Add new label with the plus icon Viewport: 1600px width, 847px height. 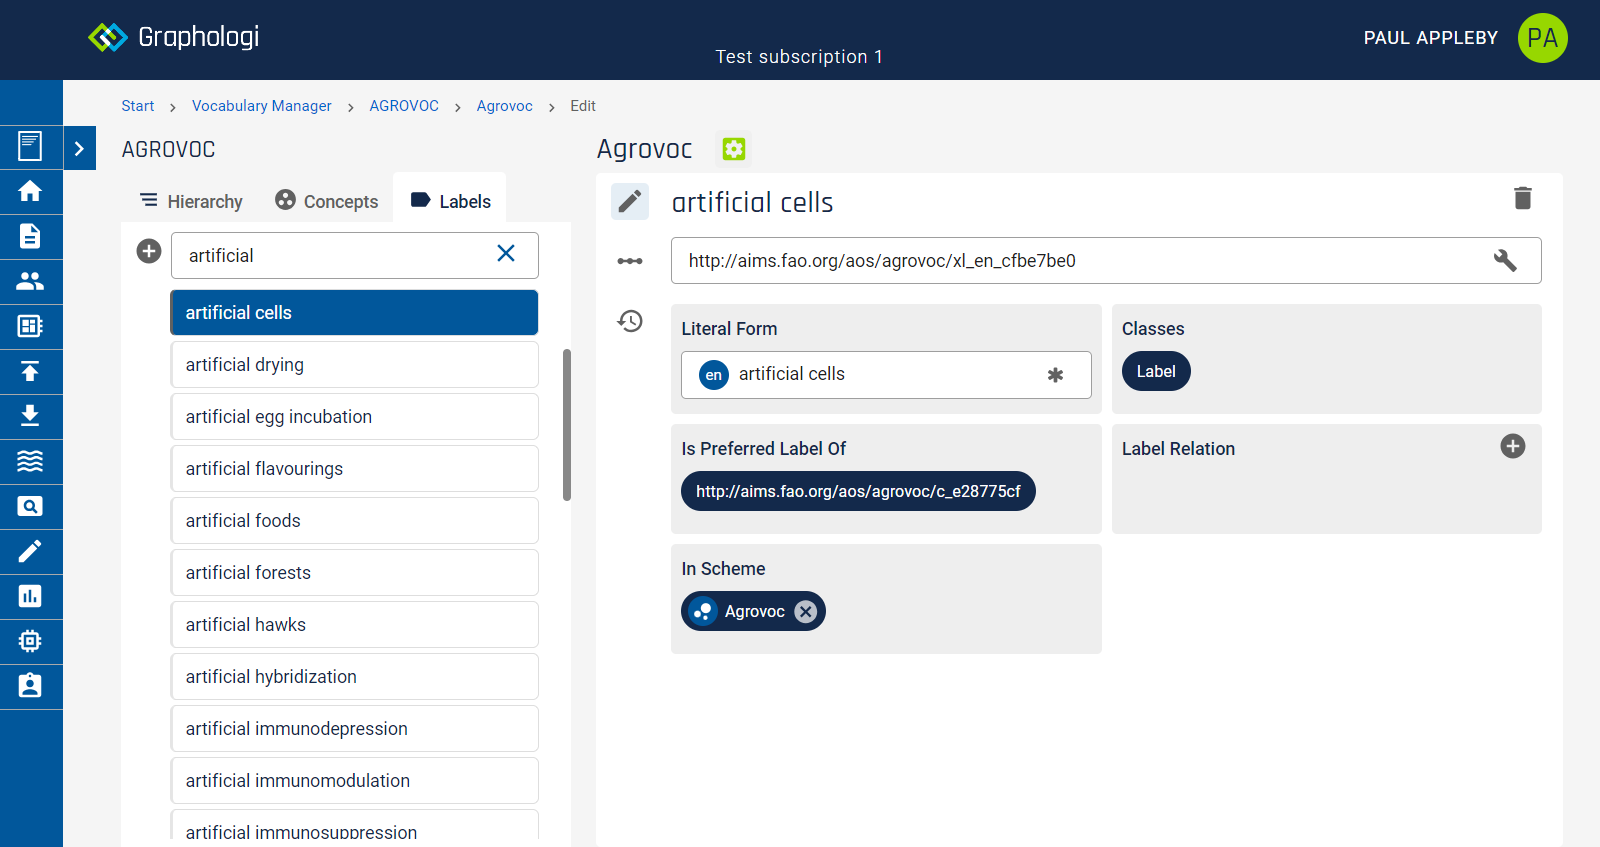[x=149, y=251]
